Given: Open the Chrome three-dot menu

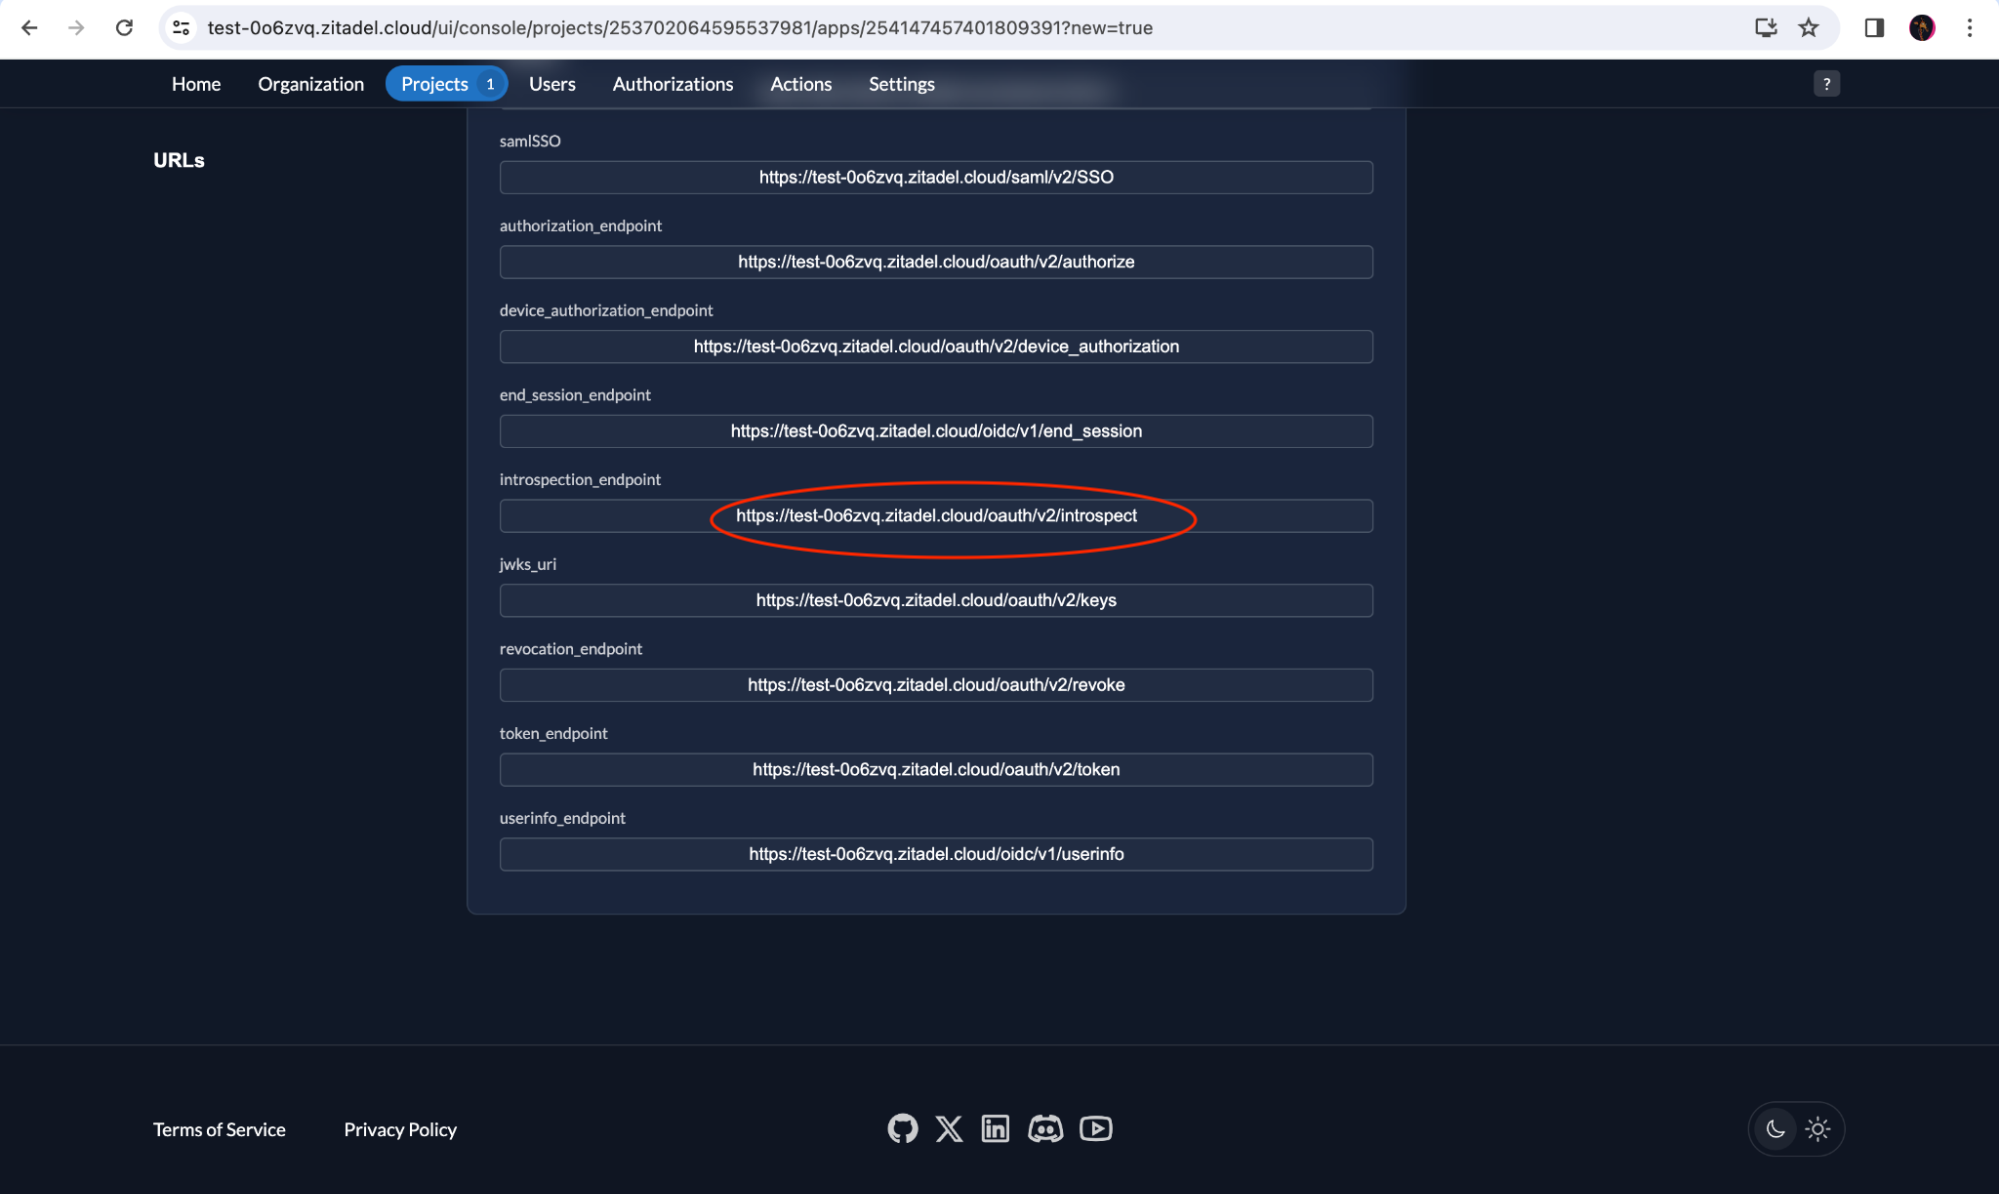Looking at the screenshot, I should (x=1969, y=28).
